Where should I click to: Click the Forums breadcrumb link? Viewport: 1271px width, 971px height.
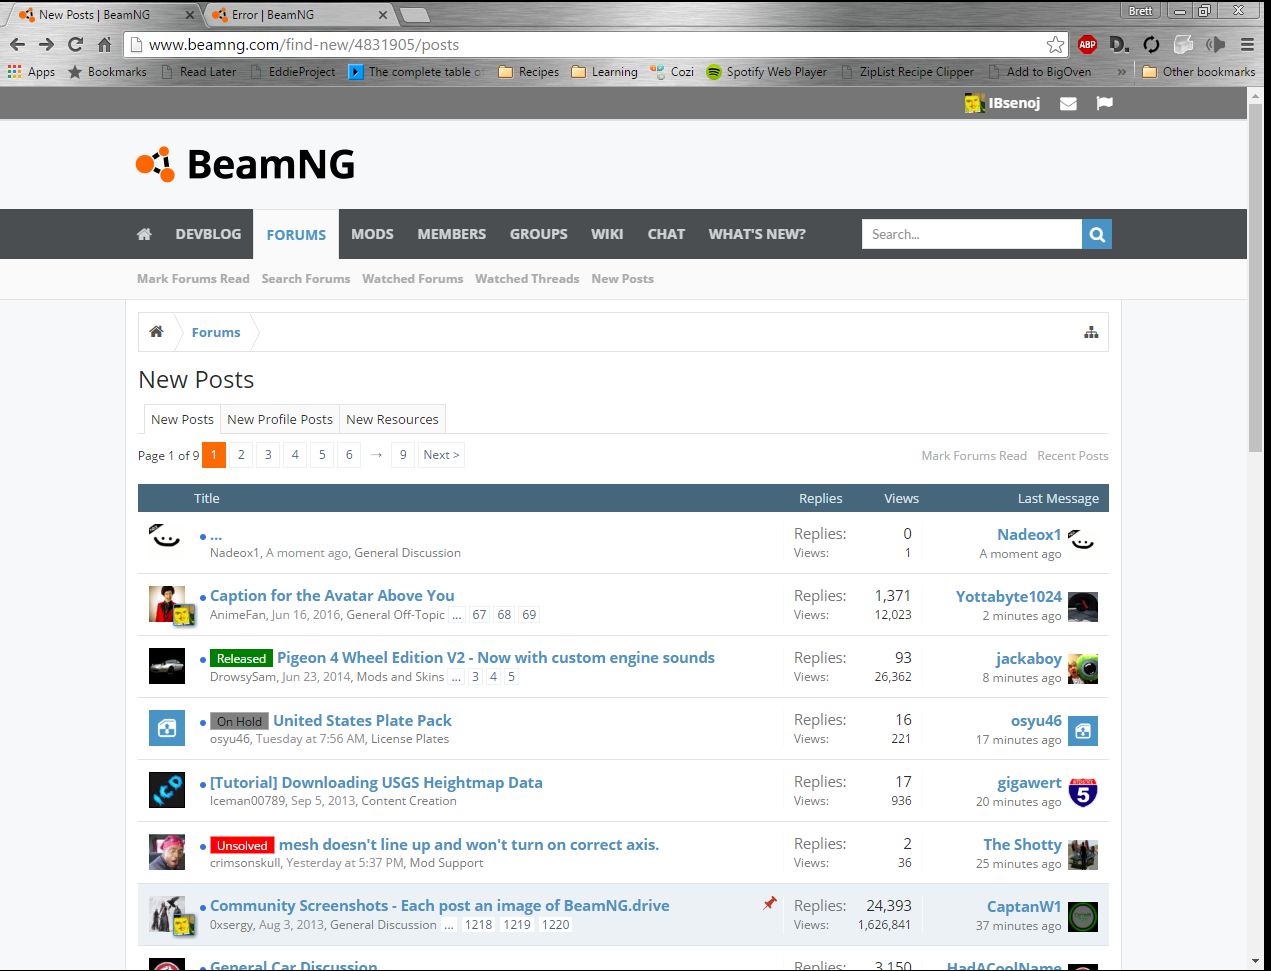(216, 332)
